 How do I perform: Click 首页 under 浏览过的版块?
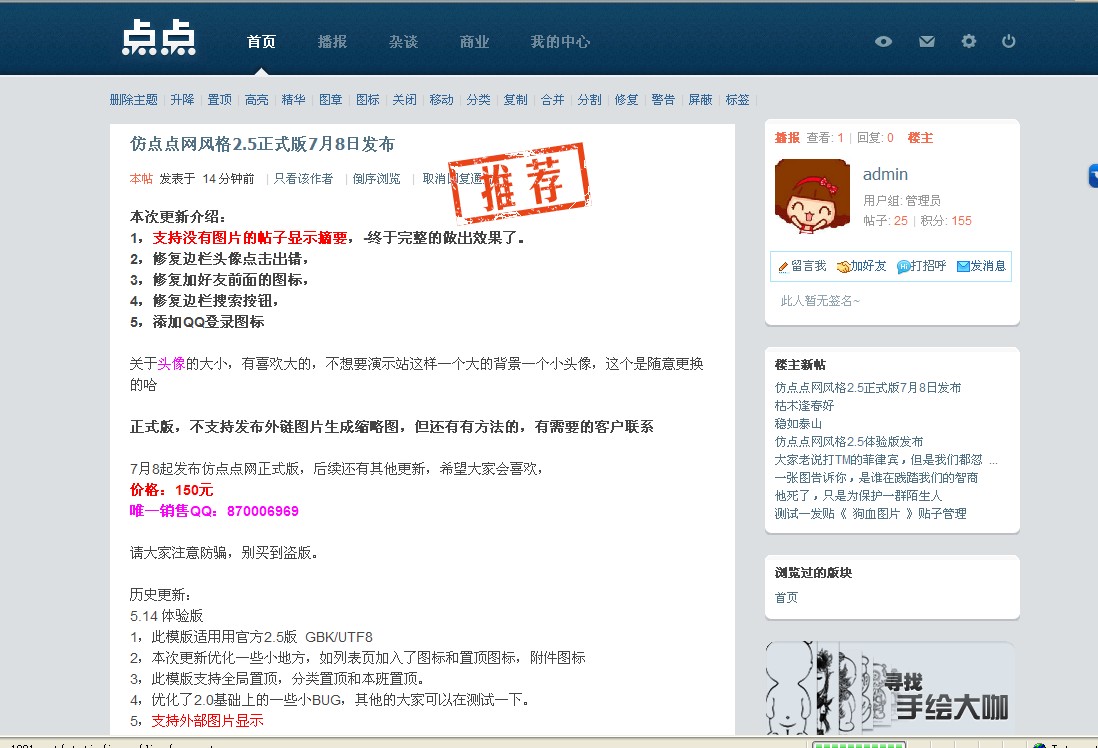(786, 597)
